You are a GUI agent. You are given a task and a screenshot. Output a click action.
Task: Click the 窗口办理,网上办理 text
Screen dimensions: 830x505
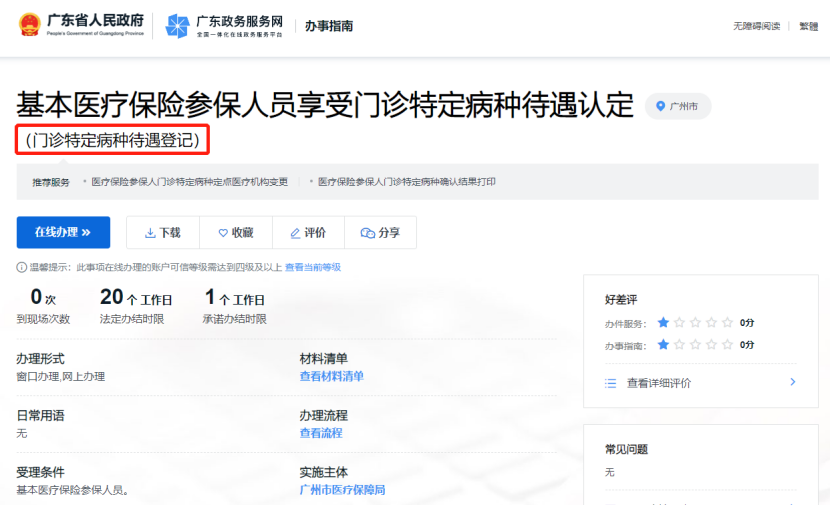point(60,376)
